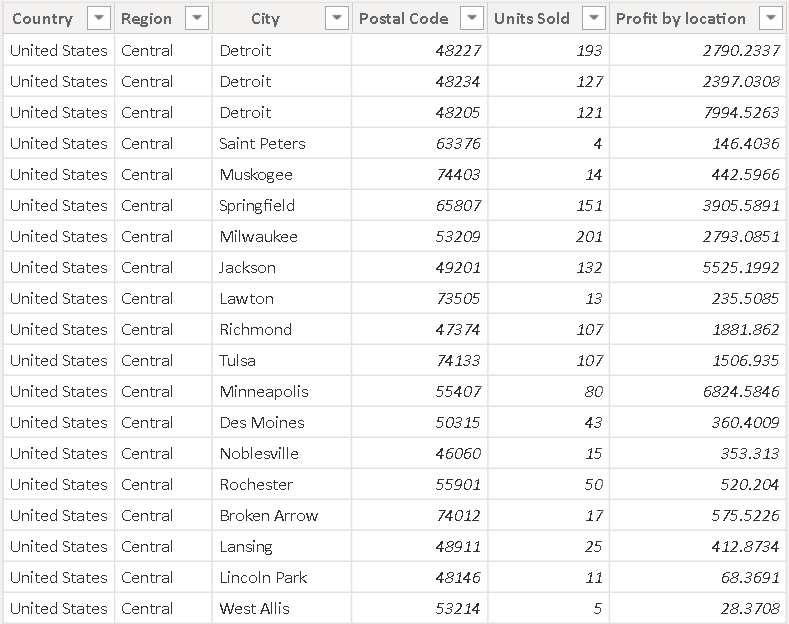Click the Postal Code column header

[x=404, y=18]
